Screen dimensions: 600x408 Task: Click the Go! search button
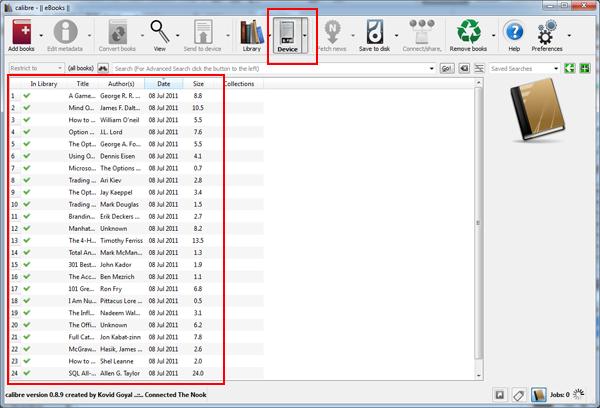pos(447,69)
